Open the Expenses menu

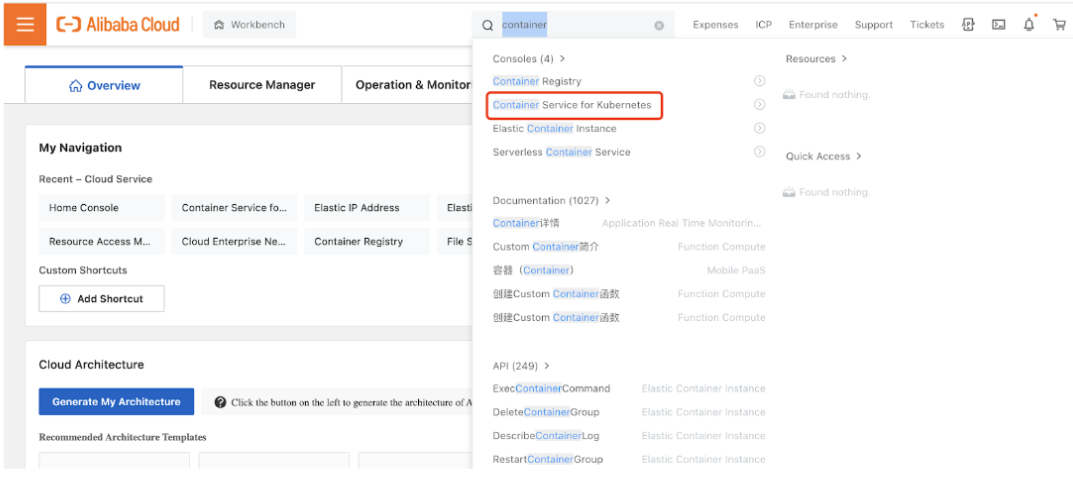click(715, 25)
